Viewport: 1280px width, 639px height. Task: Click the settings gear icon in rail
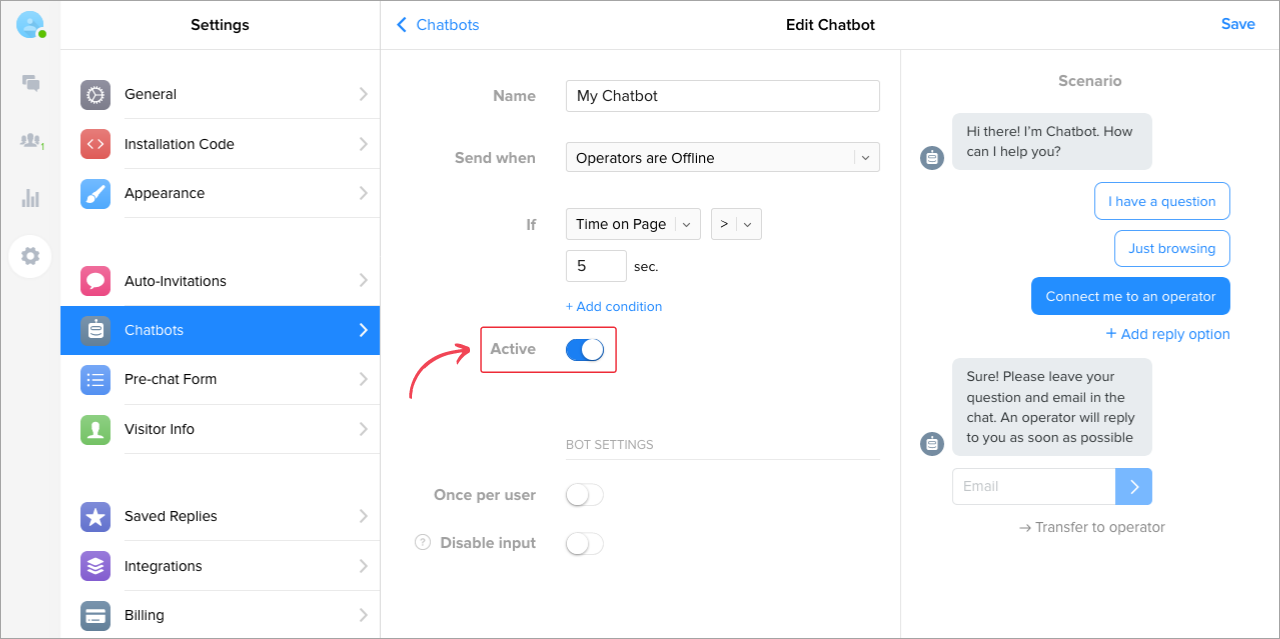[30, 256]
